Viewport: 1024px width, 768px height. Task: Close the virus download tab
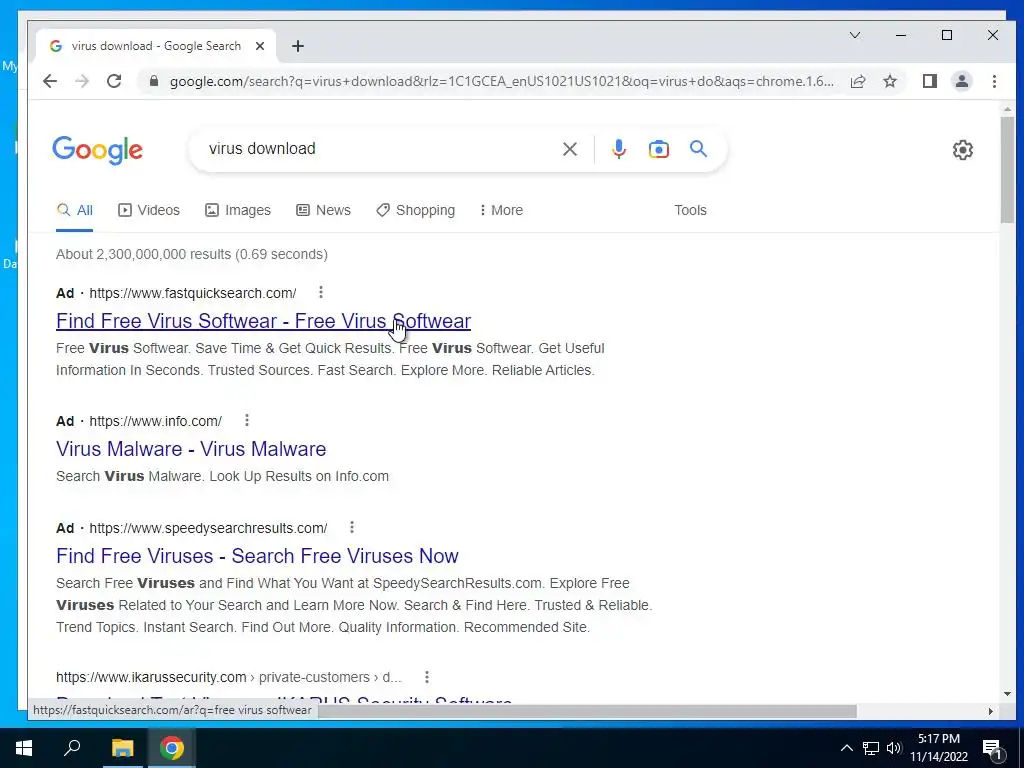pyautogui.click(x=260, y=46)
